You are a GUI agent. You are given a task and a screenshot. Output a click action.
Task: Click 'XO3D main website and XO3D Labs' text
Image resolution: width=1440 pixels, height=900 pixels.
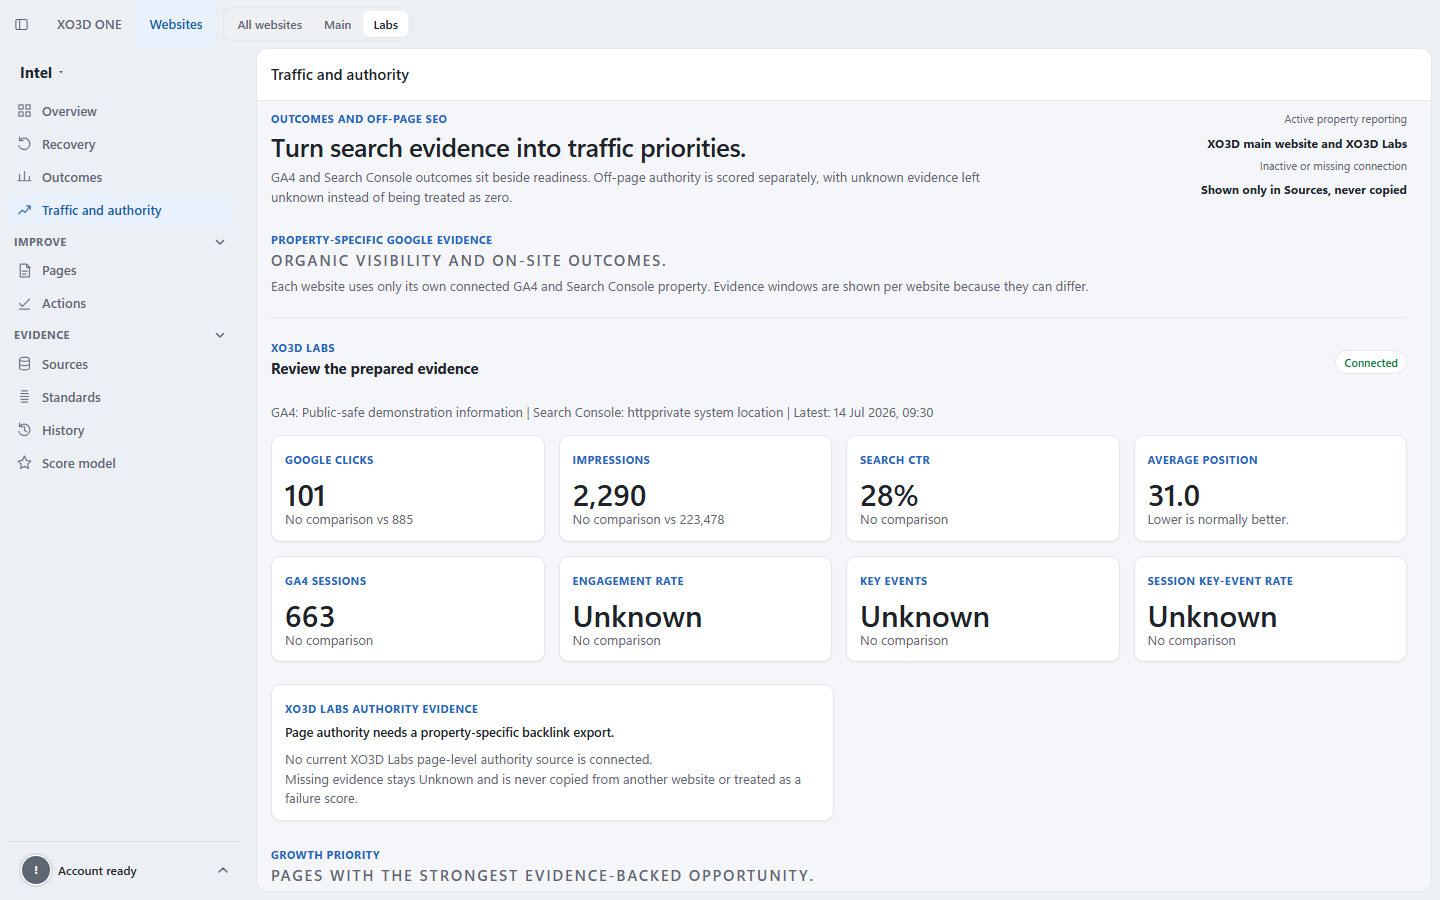tap(1307, 144)
